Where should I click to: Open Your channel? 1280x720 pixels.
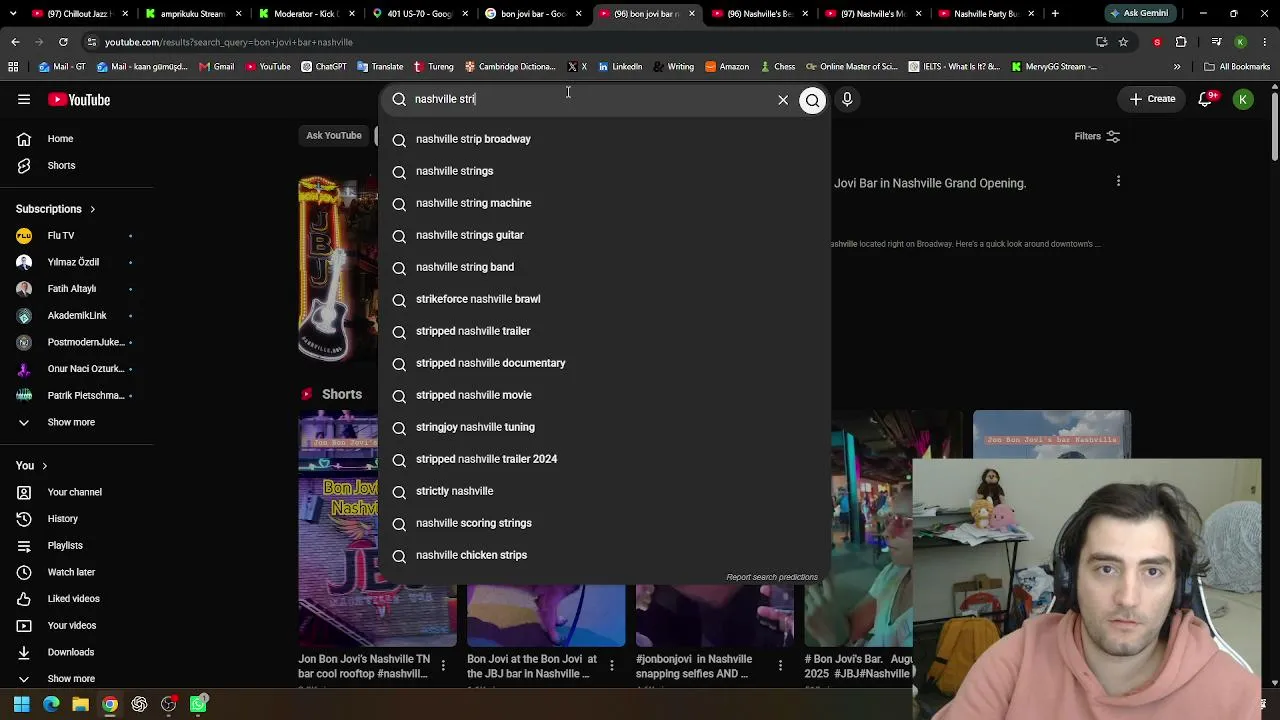76,492
